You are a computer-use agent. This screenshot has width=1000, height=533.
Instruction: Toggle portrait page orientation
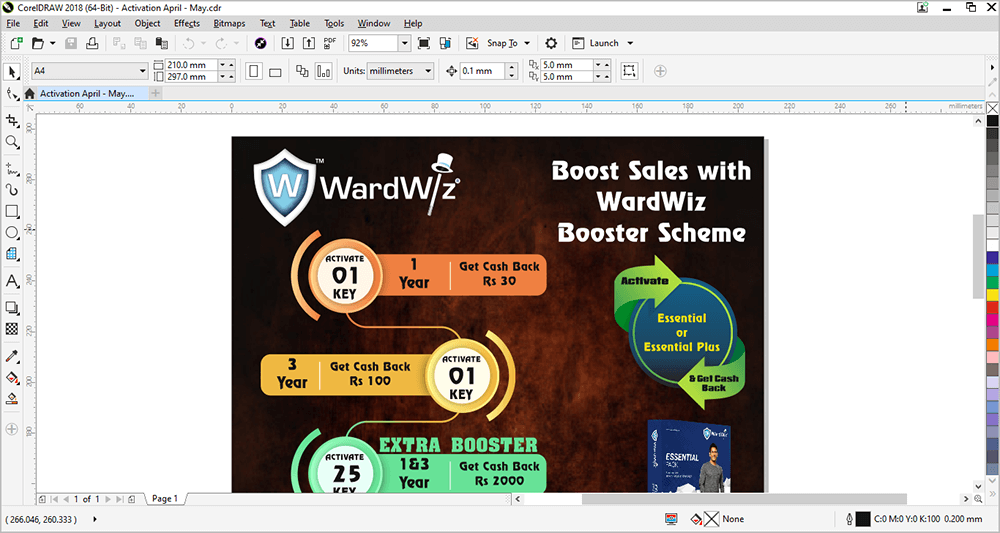click(x=254, y=71)
